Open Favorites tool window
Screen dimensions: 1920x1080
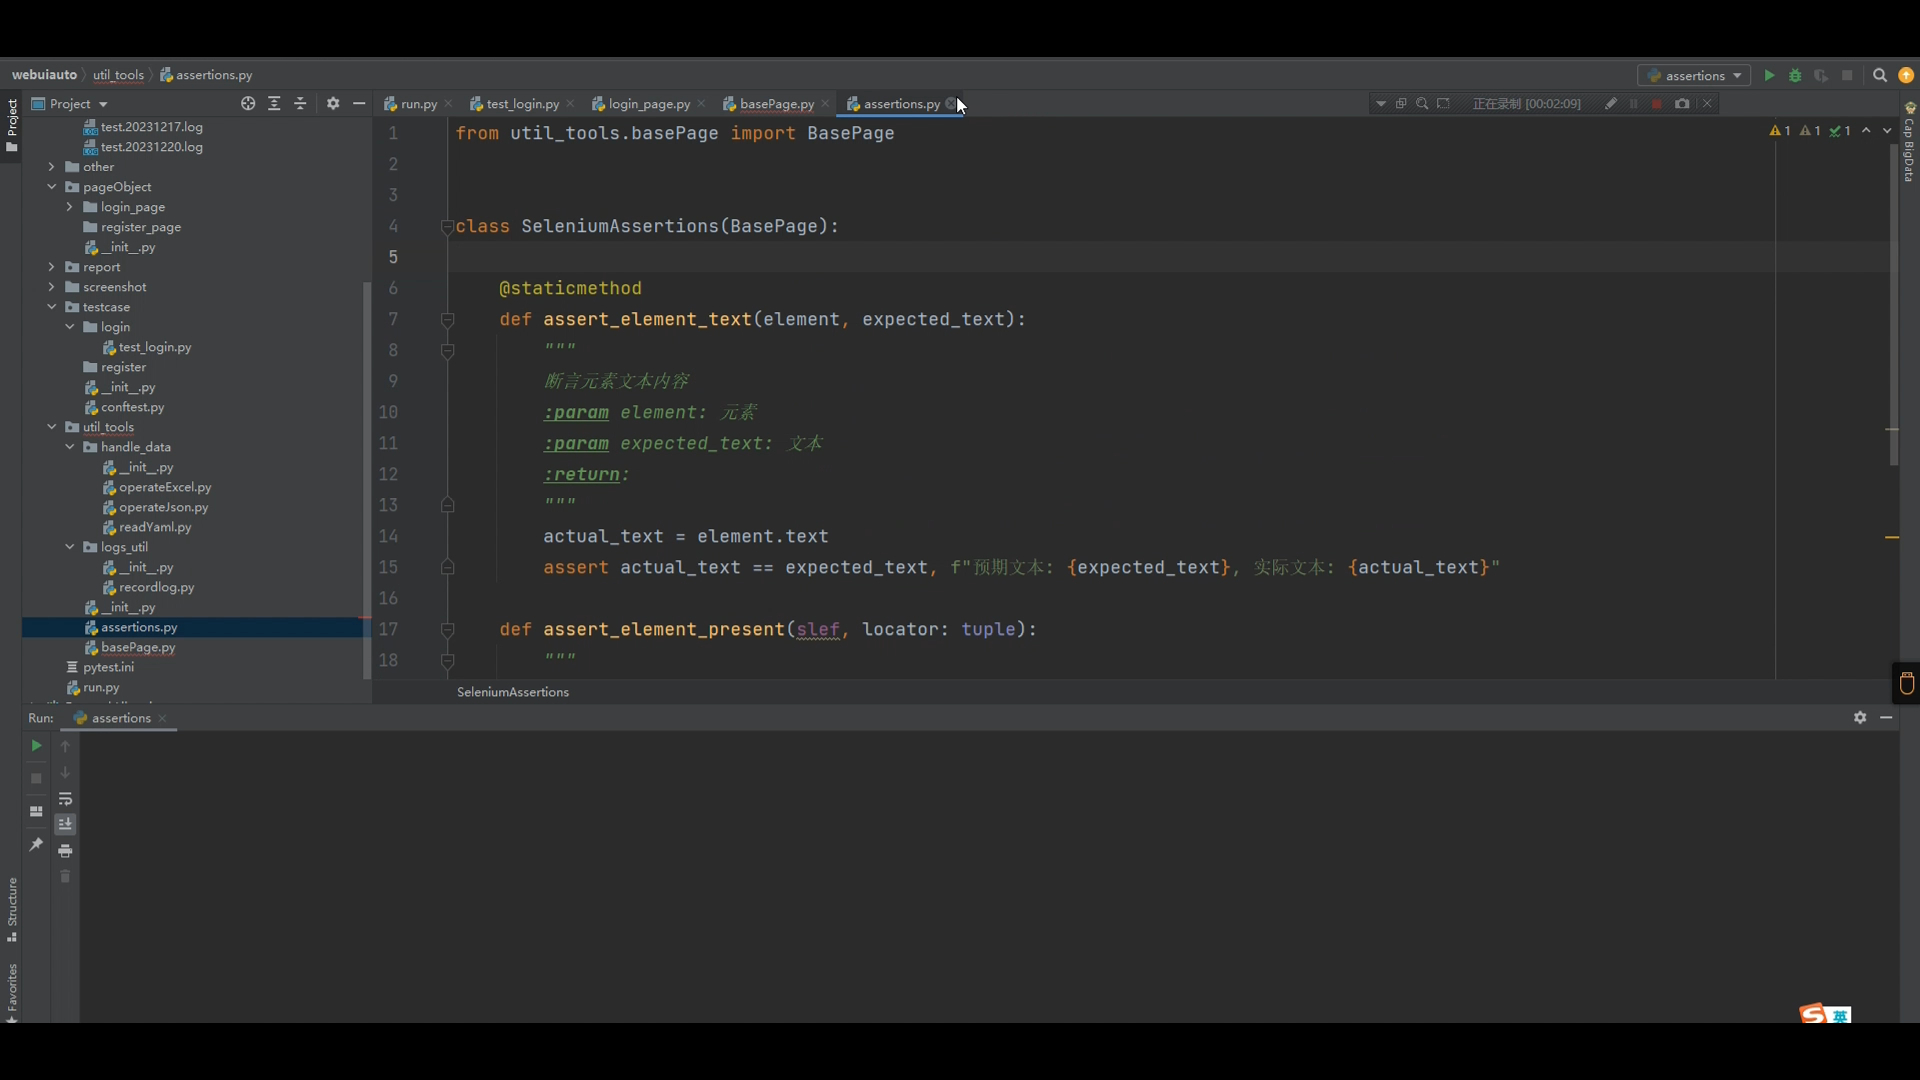tap(12, 992)
